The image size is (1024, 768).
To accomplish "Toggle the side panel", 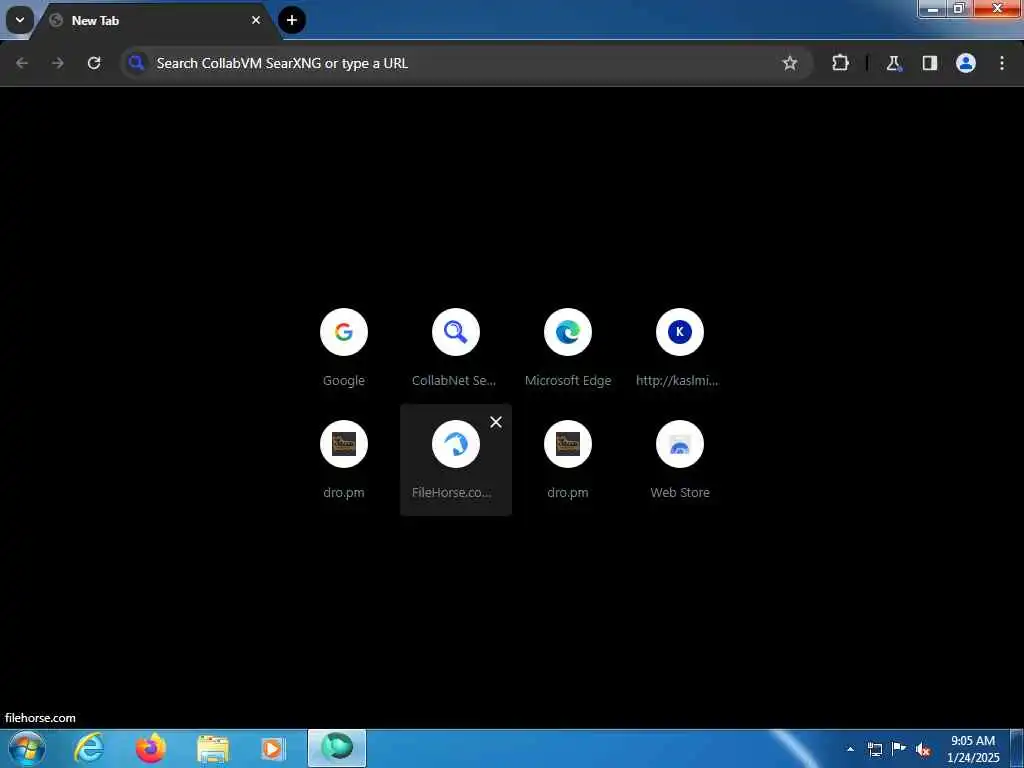I will (929, 63).
